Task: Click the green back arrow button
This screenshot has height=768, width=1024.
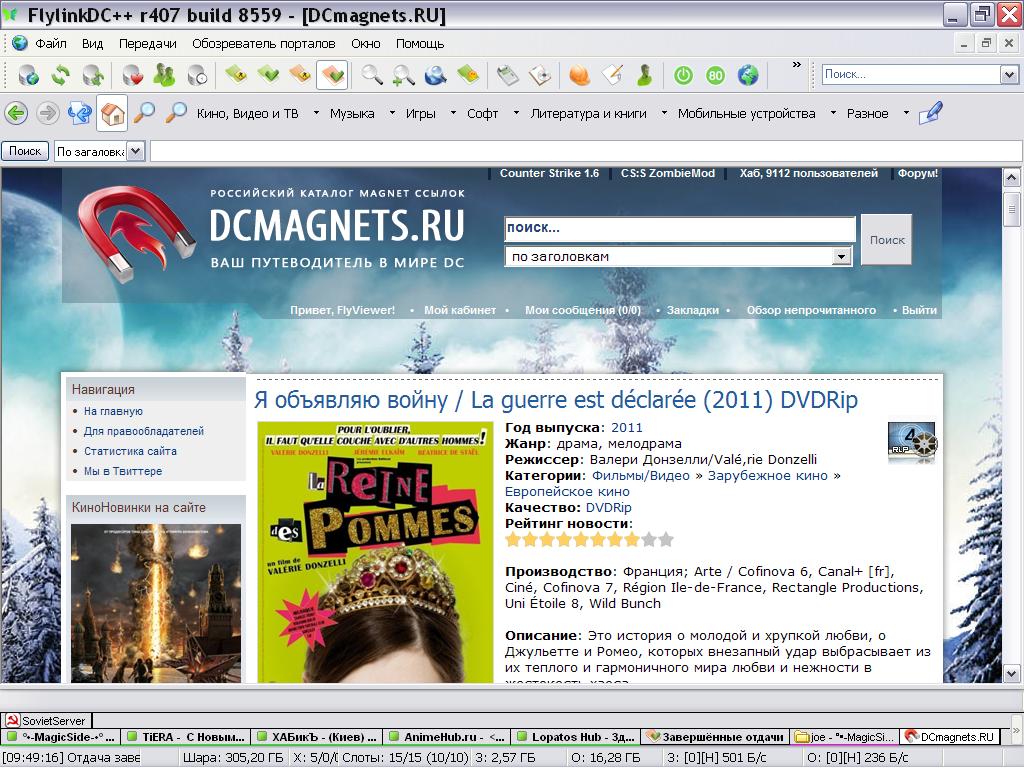Action: pyautogui.click(x=16, y=113)
